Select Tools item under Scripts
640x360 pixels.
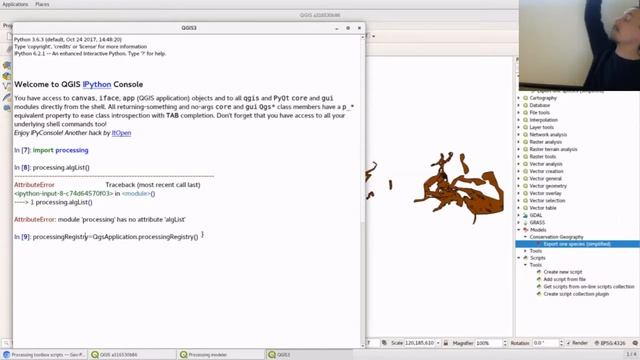536,265
